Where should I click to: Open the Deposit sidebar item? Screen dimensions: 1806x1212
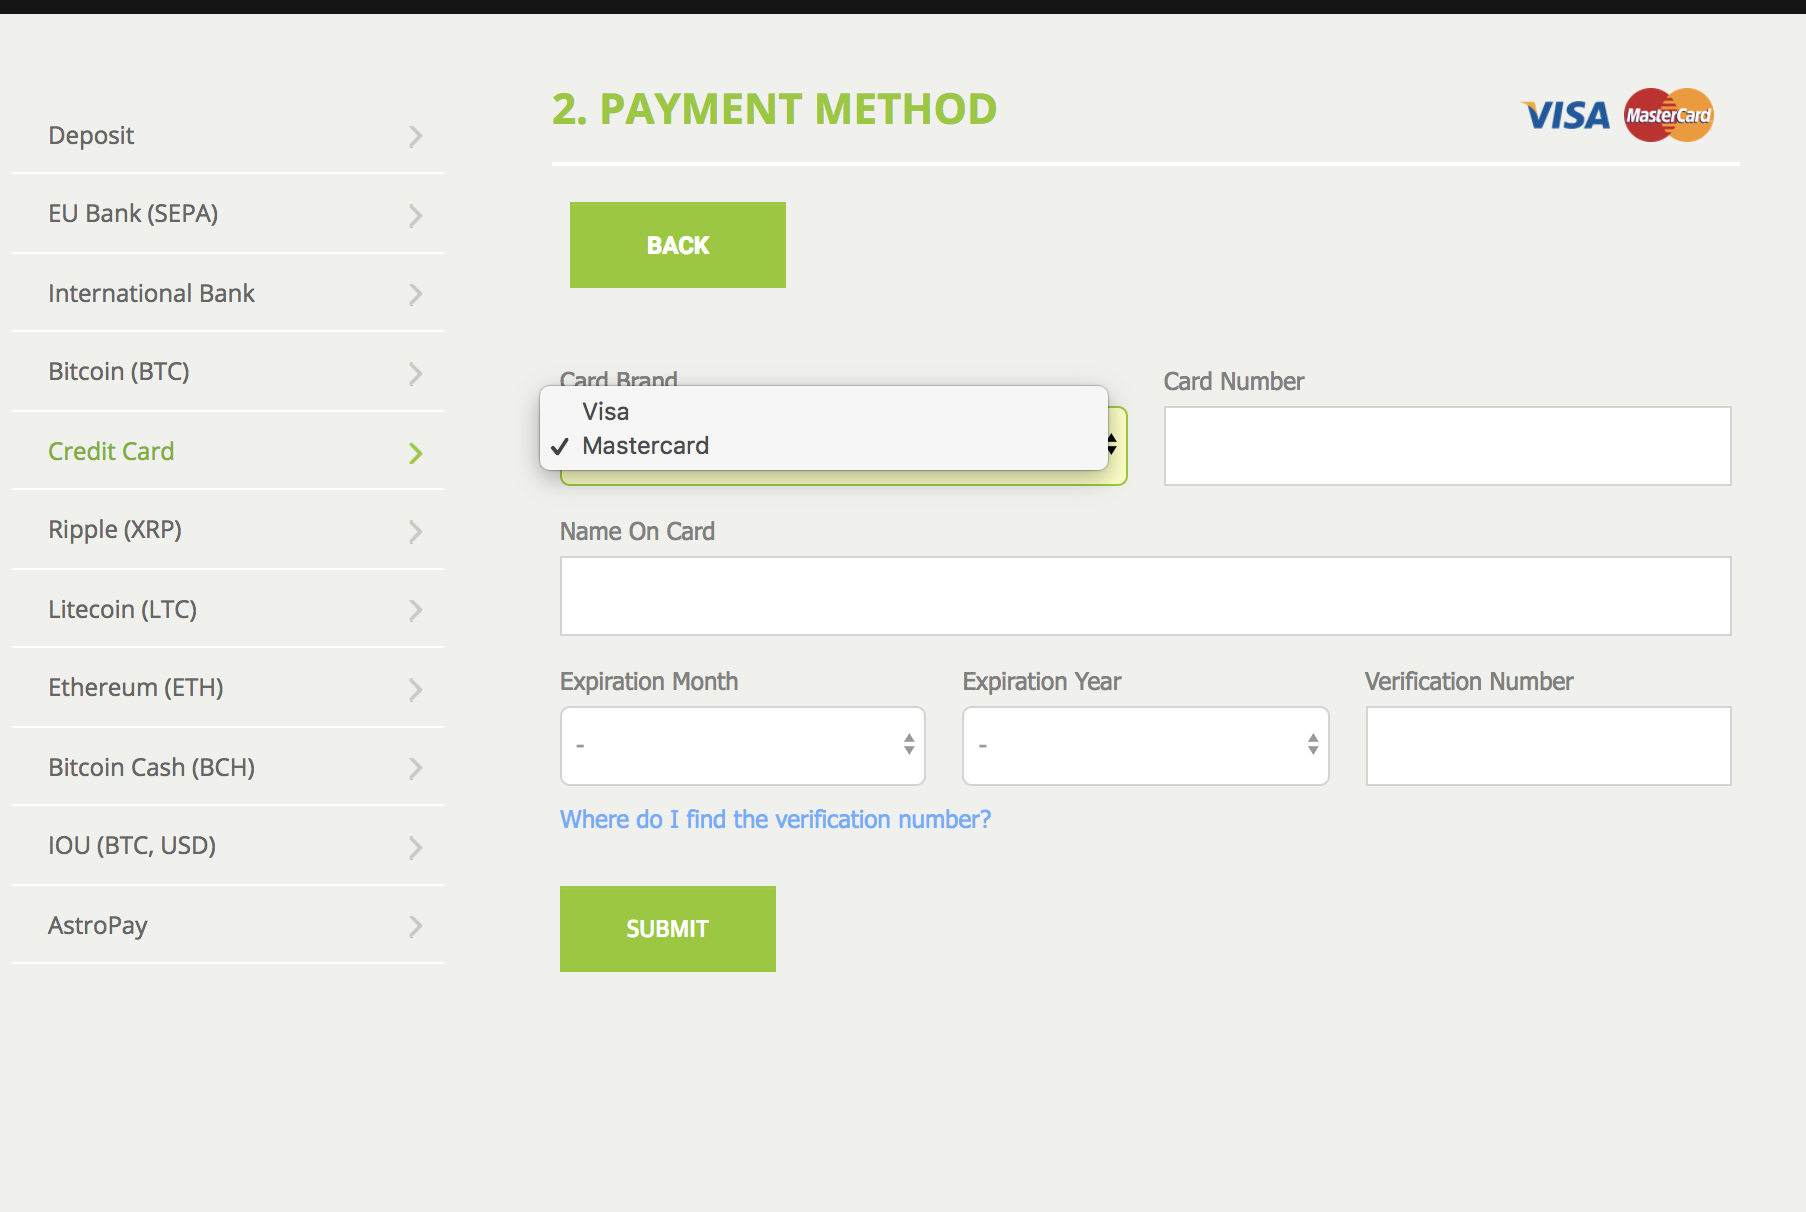click(228, 136)
